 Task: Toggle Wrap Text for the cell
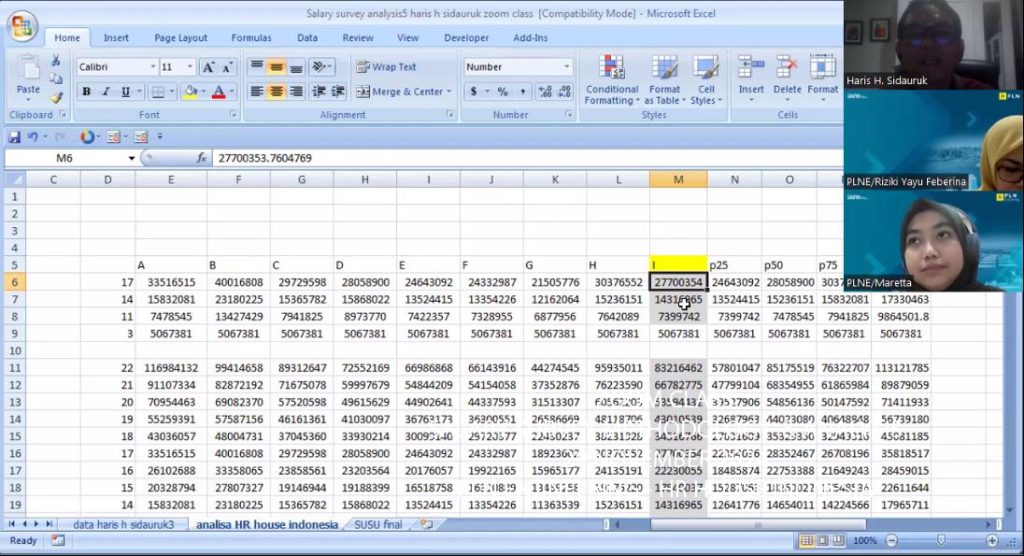[386, 67]
